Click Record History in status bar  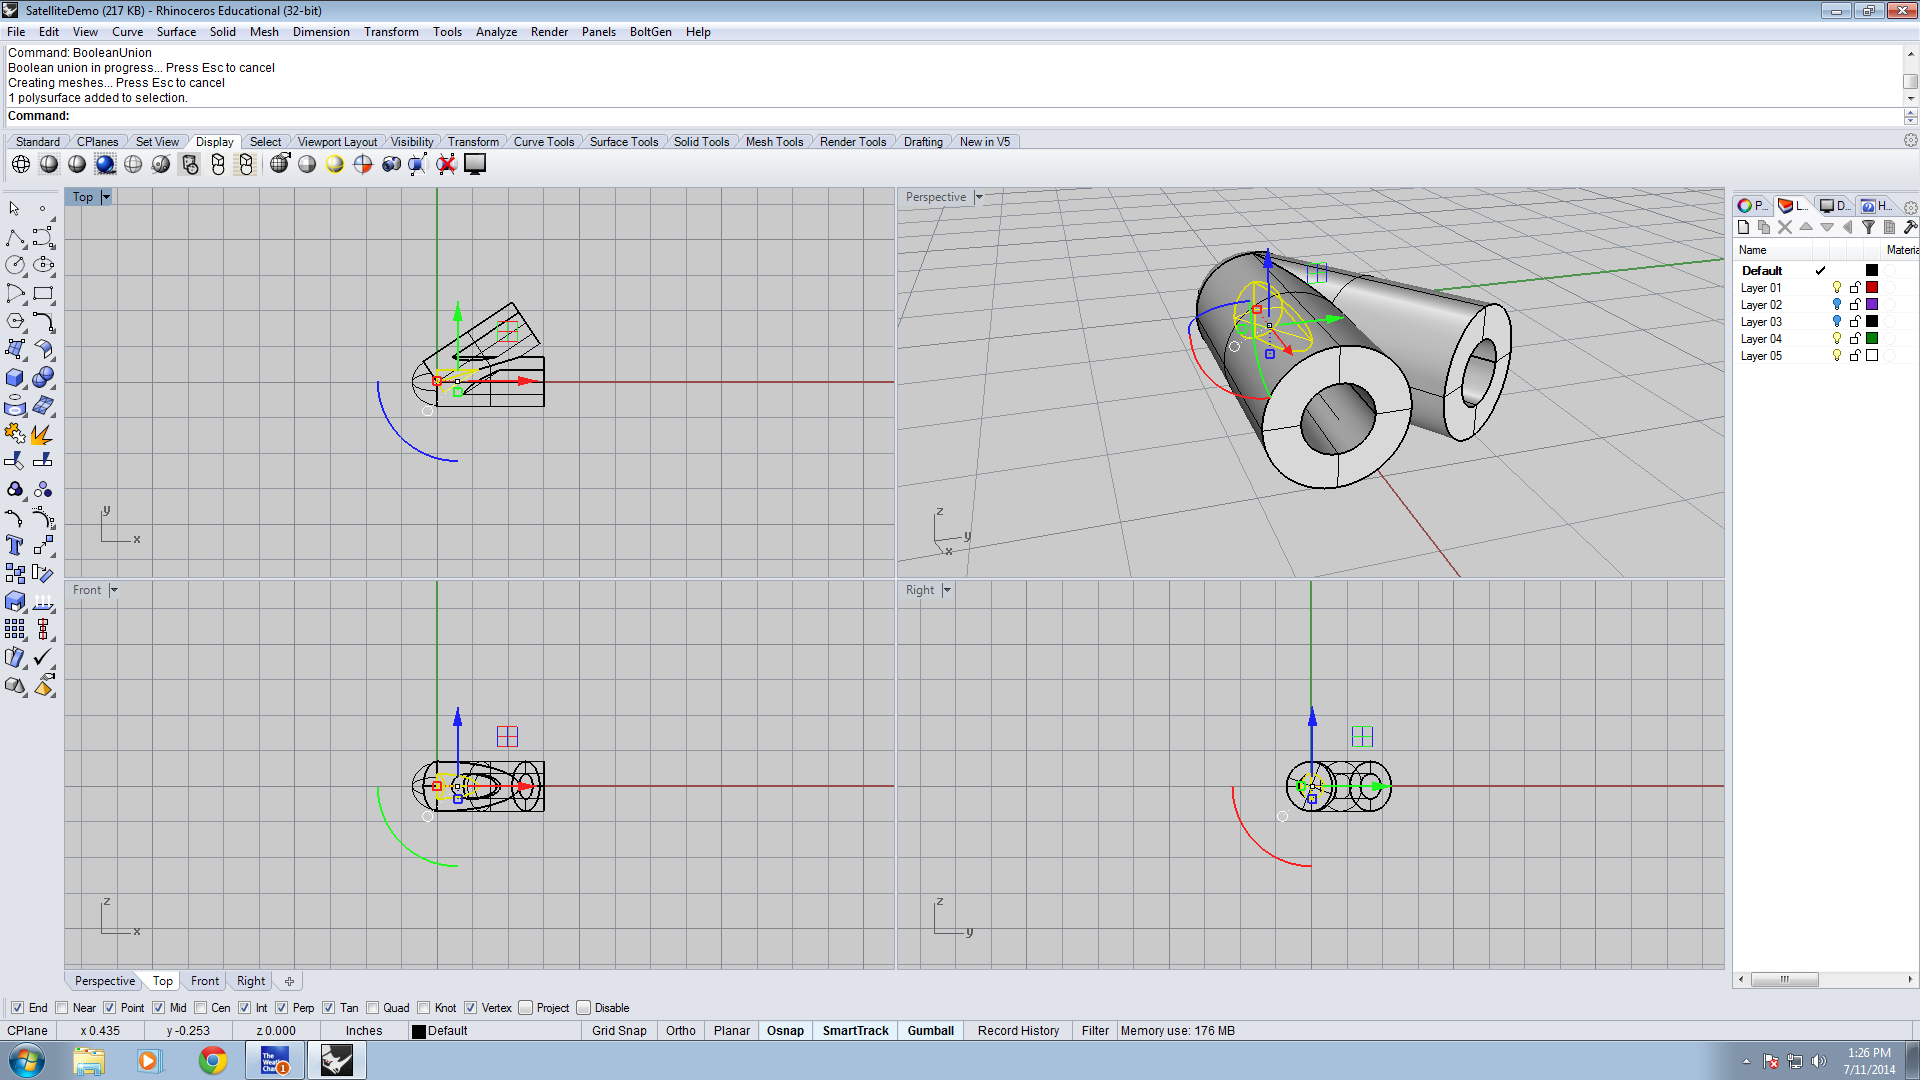[x=1018, y=1031]
